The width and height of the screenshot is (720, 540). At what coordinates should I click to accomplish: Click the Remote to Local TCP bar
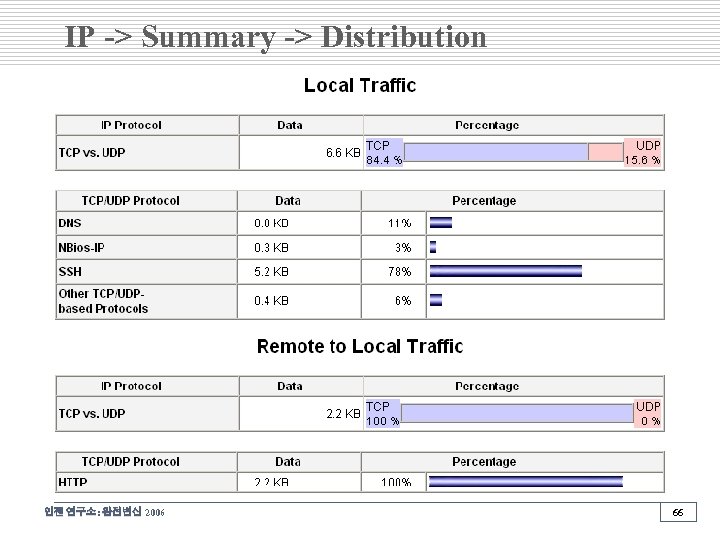pos(517,413)
